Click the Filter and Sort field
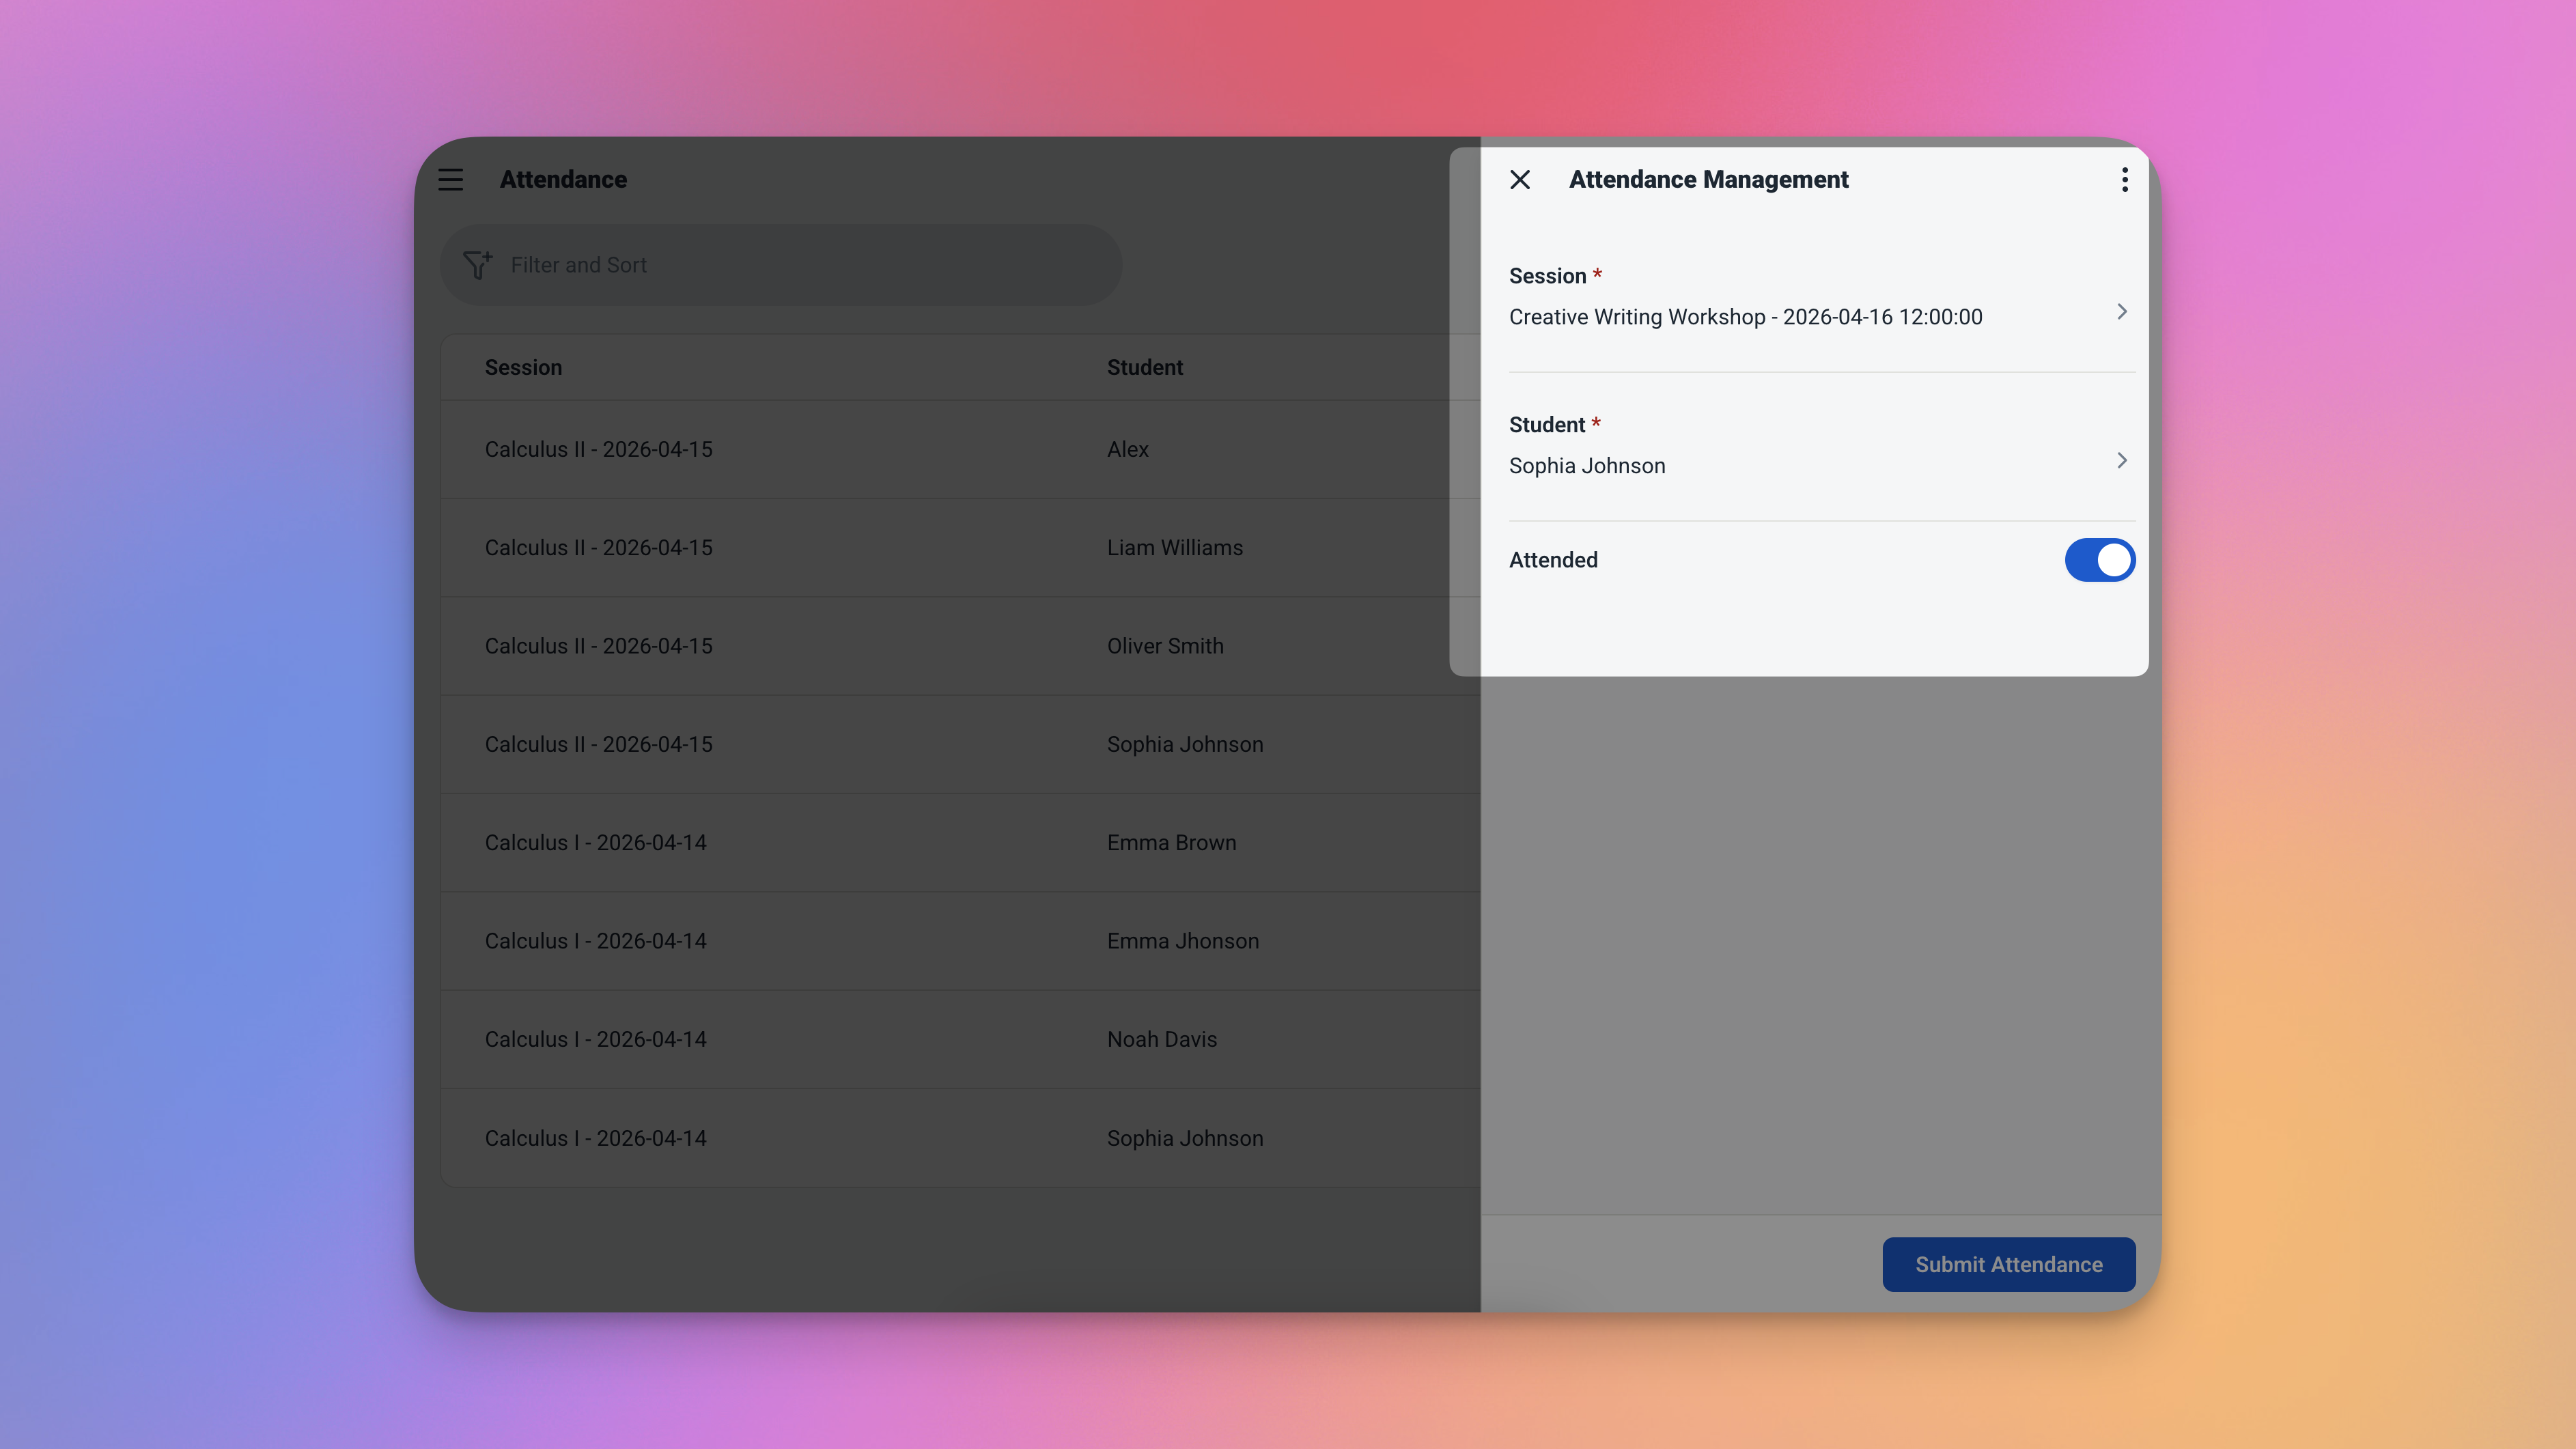The width and height of the screenshot is (2576, 1449). 780,265
